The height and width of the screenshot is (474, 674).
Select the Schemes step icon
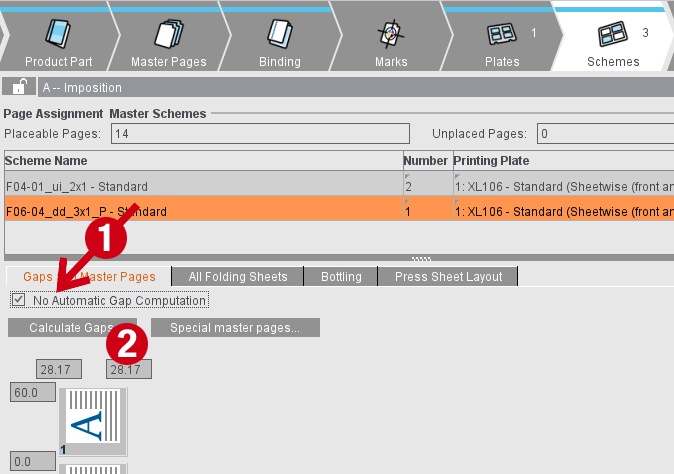612,34
